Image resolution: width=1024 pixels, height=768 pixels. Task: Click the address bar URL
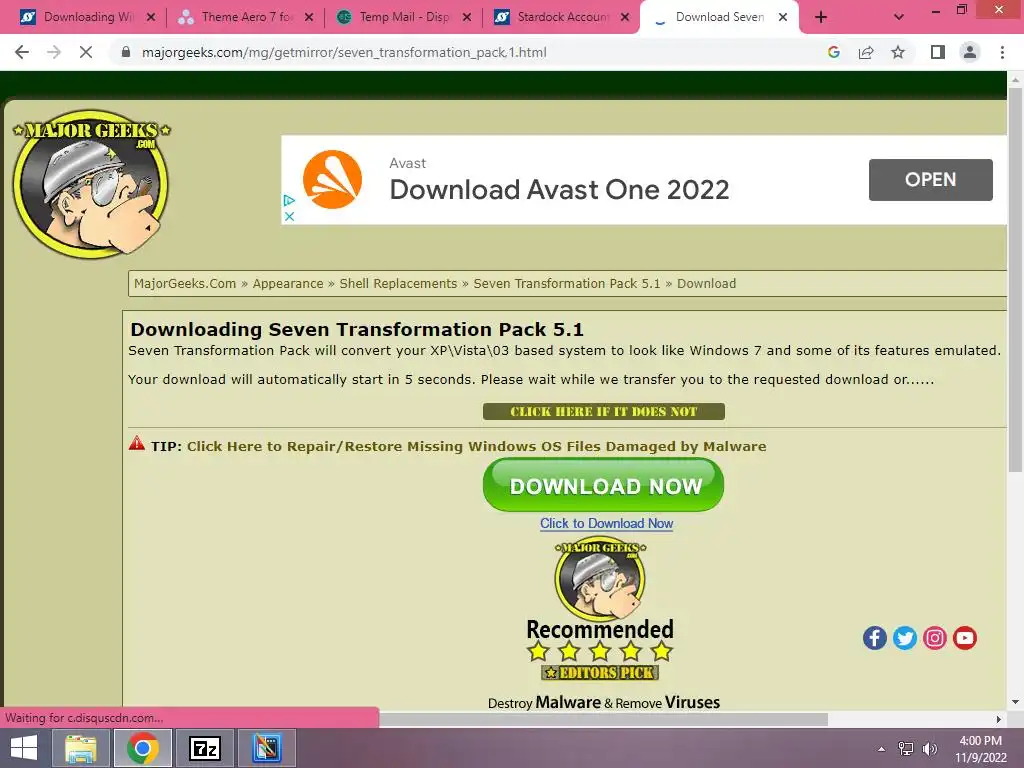click(344, 52)
